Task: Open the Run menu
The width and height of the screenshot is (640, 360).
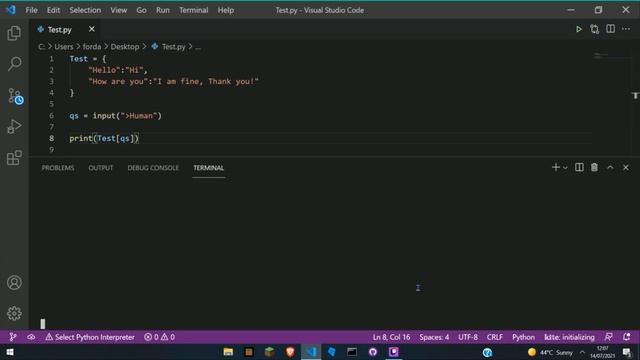Action: tap(162, 10)
